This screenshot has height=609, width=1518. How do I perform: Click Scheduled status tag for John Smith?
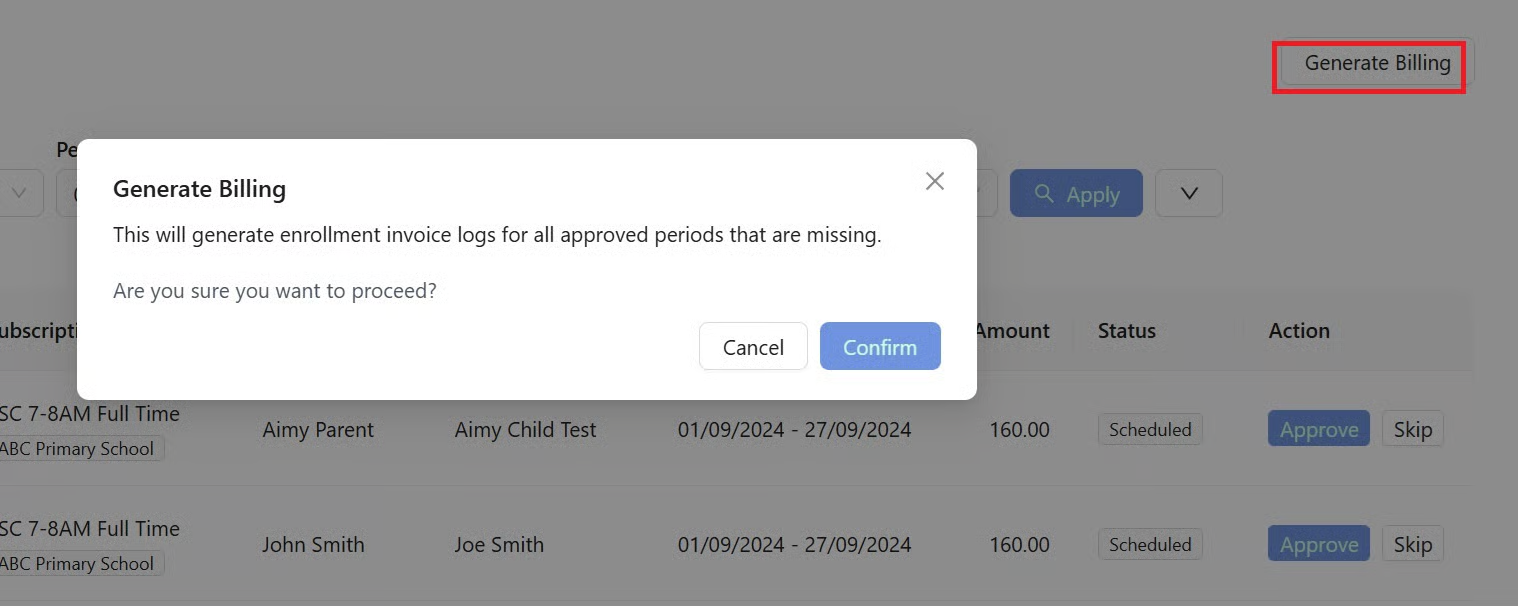pyautogui.click(x=1149, y=545)
